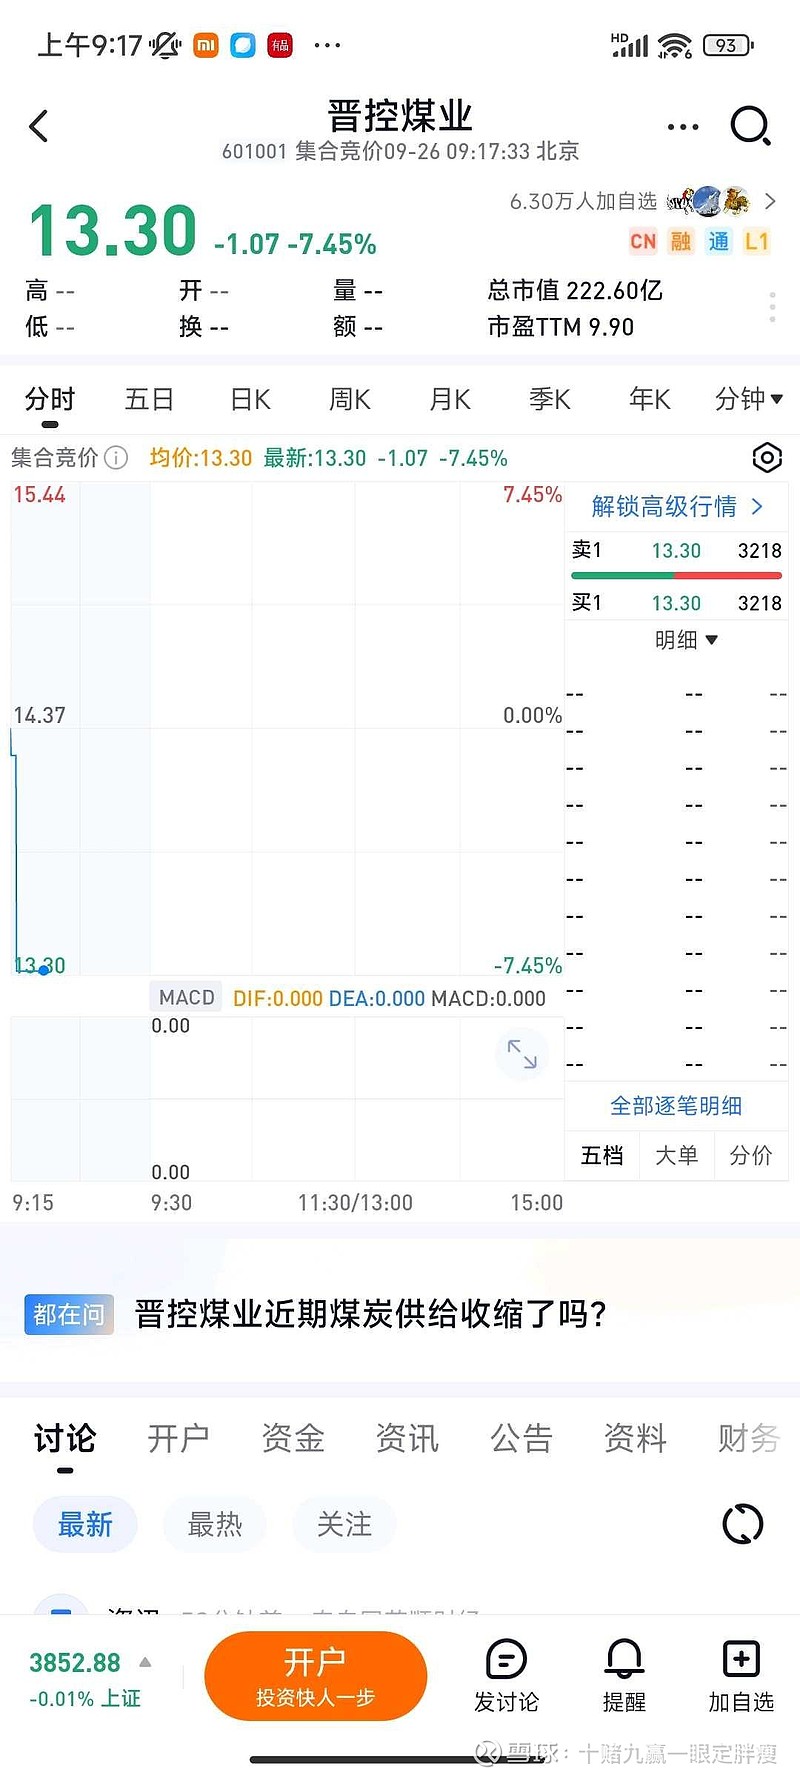This screenshot has width=800, height=1778.
Task: Expand the index ticker arrow
Action: [x=146, y=1662]
